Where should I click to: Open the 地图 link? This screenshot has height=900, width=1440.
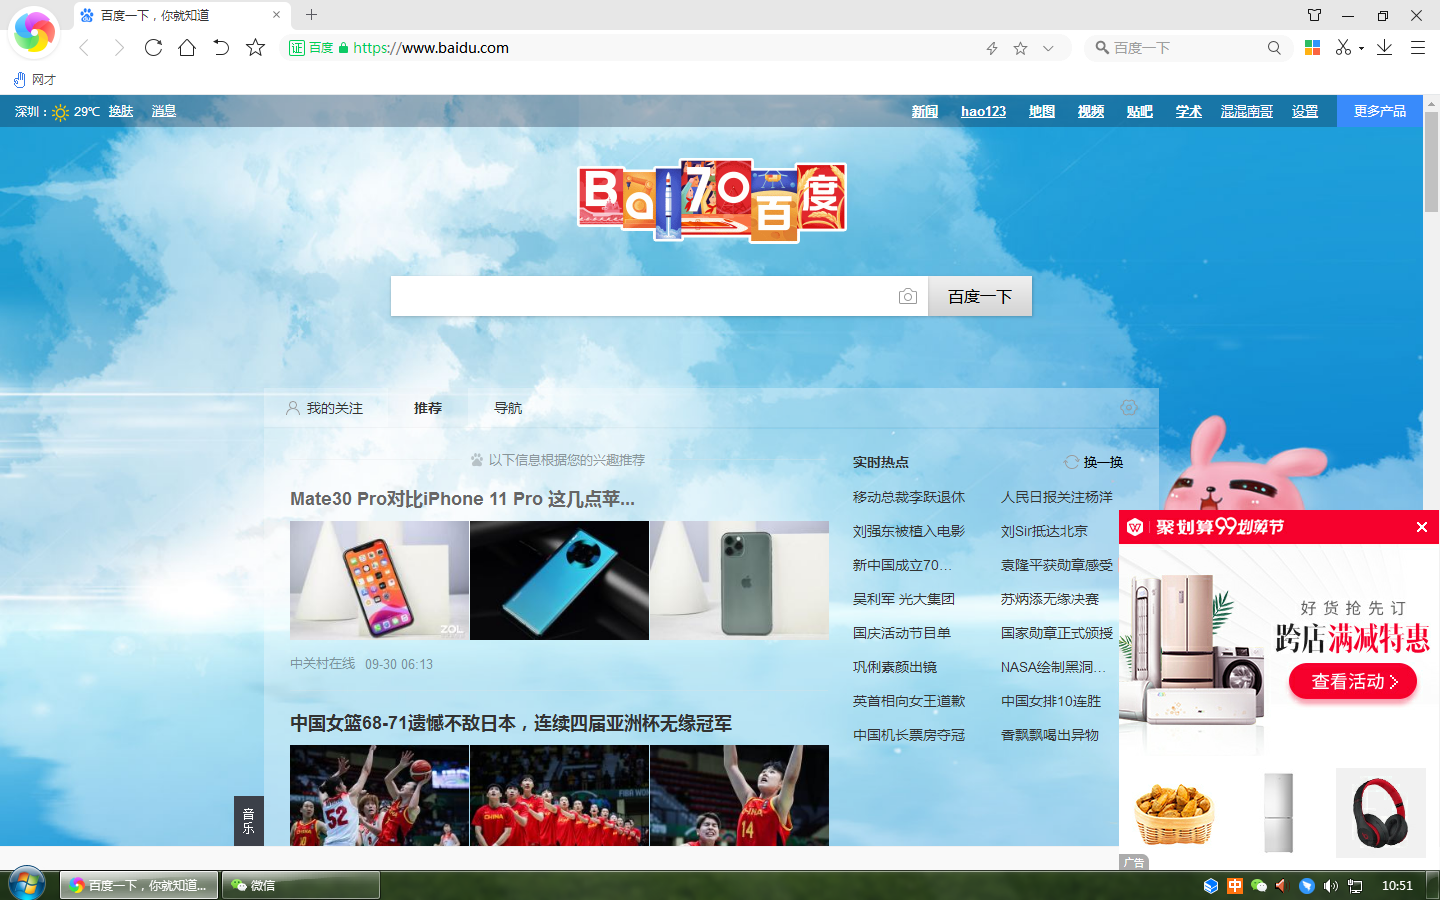[x=1042, y=111]
